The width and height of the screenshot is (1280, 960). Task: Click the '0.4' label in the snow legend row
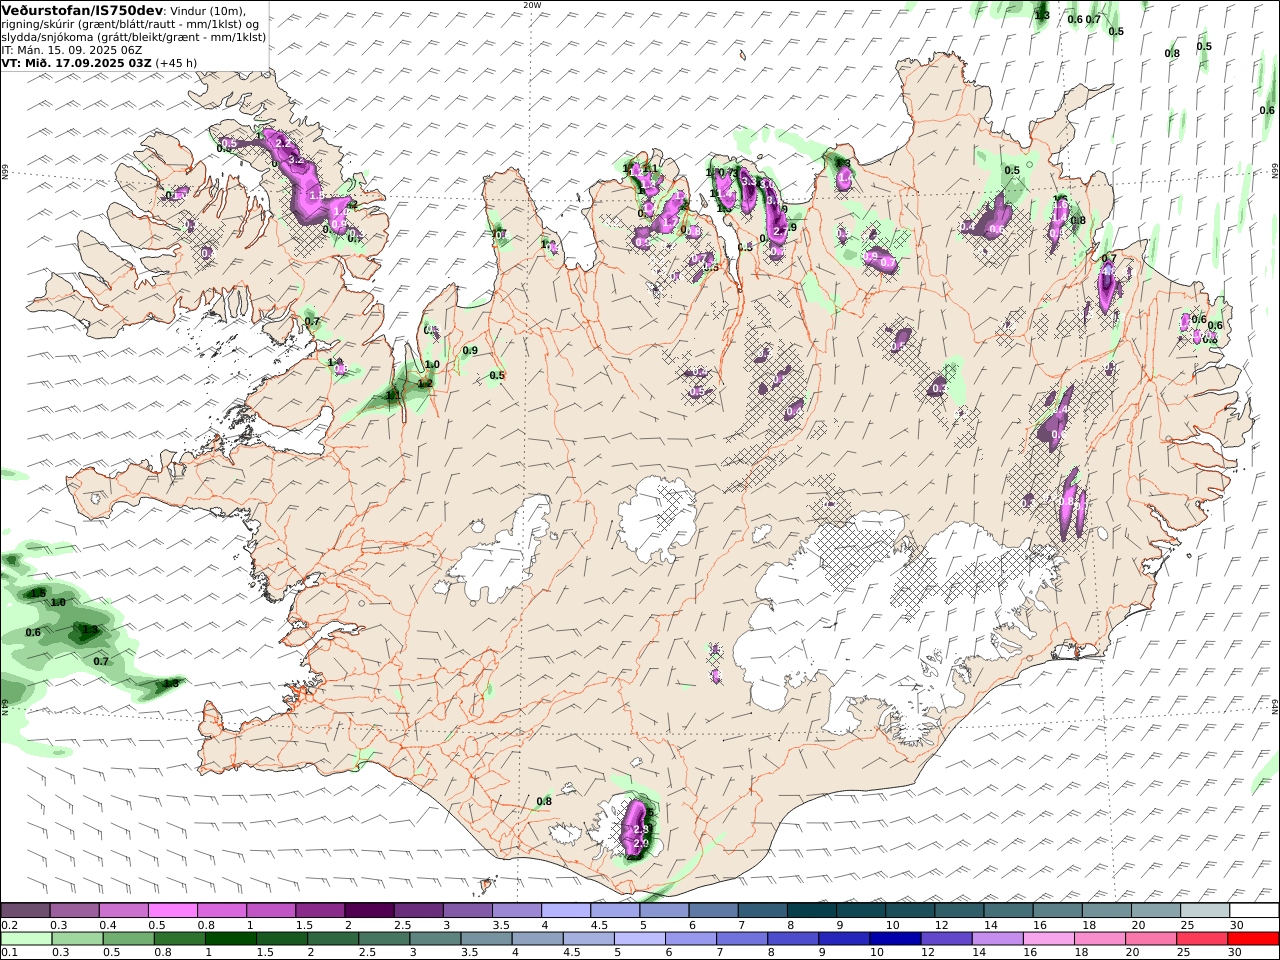107,925
